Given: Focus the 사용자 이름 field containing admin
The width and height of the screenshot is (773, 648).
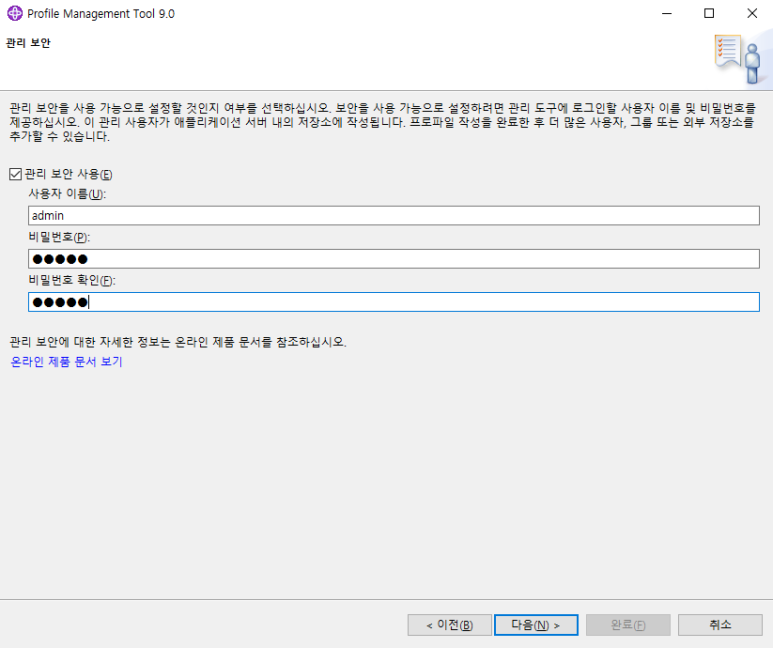Looking at the screenshot, I should [393, 216].
